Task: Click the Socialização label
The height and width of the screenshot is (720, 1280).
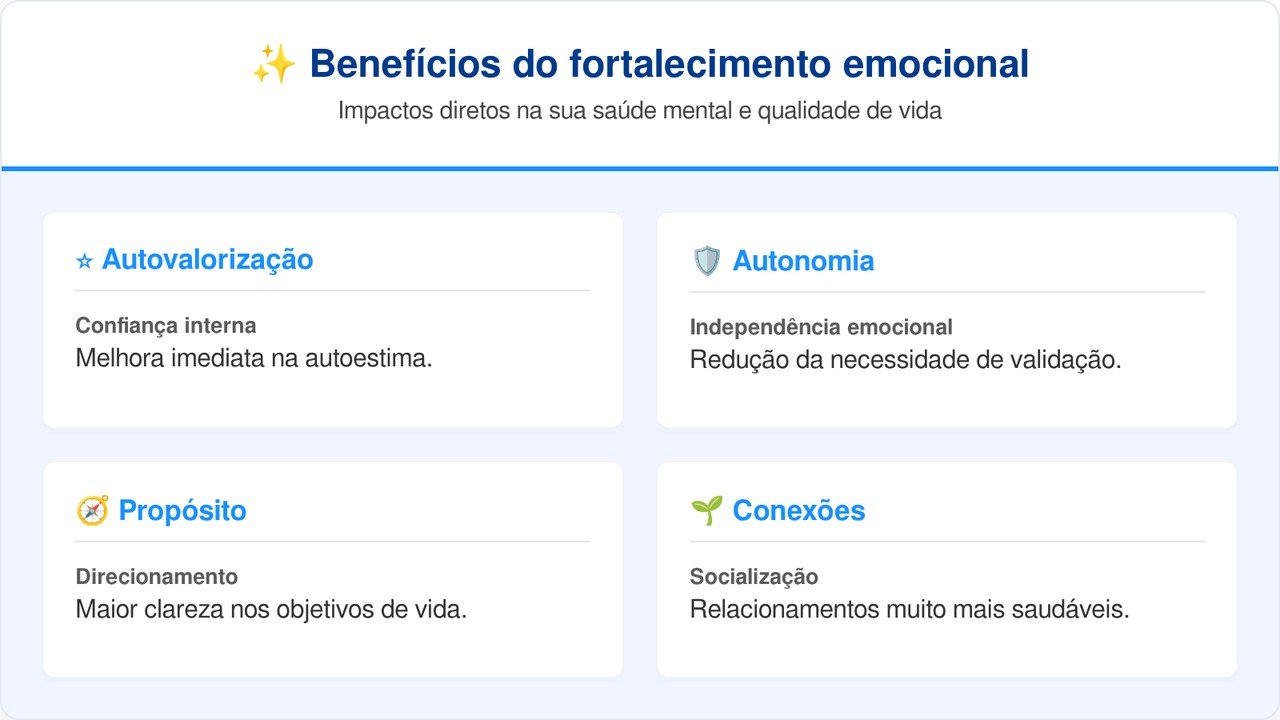Action: (754, 577)
